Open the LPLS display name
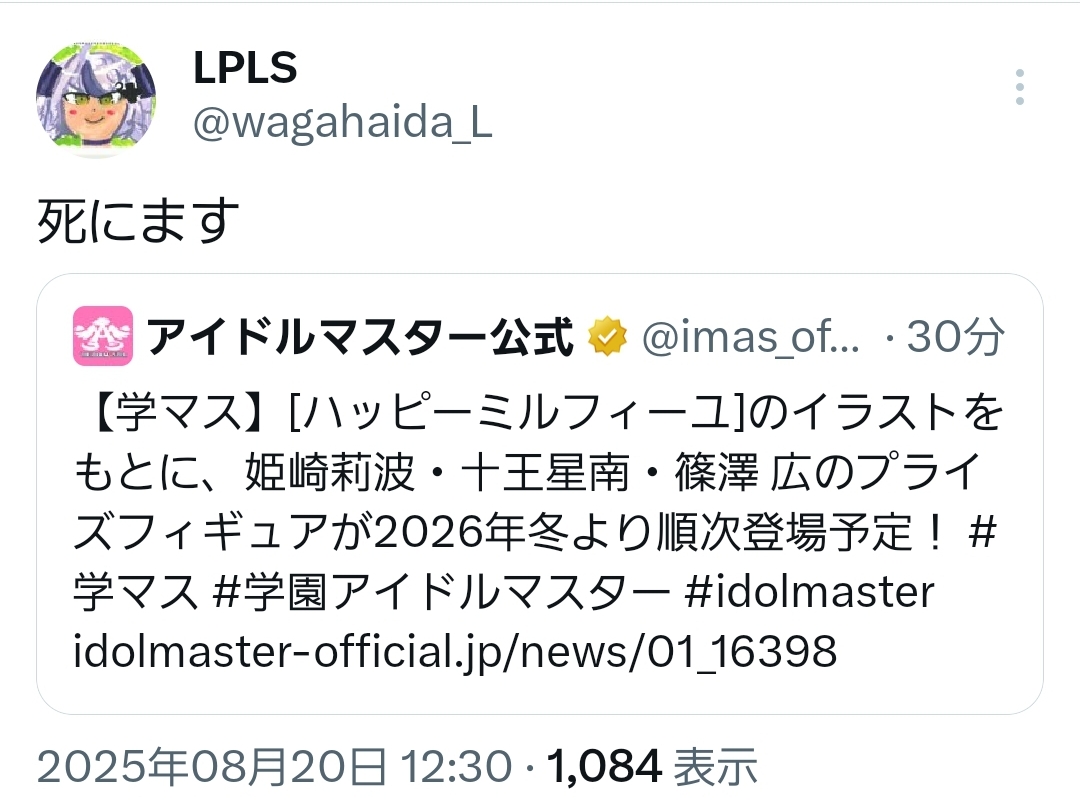Image resolution: width=1080 pixels, height=803 pixels. pyautogui.click(x=245, y=67)
